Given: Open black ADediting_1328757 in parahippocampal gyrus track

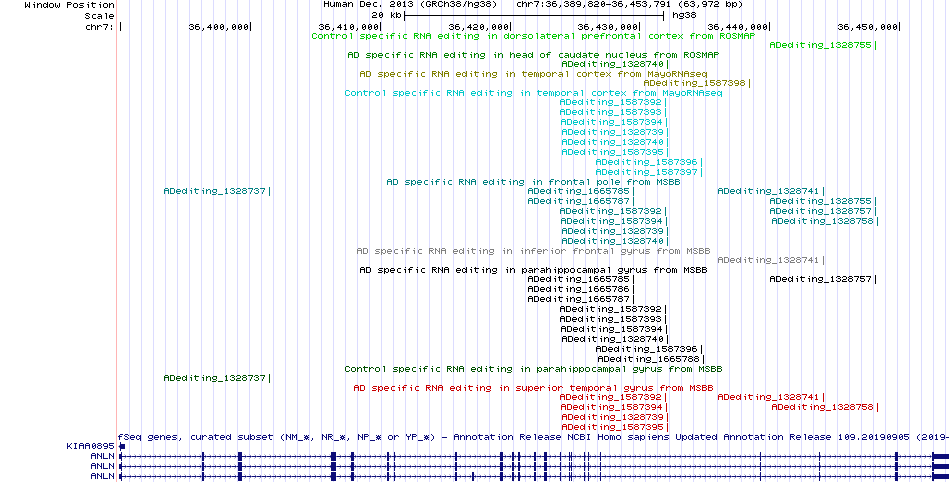Looking at the screenshot, I should [x=820, y=279].
